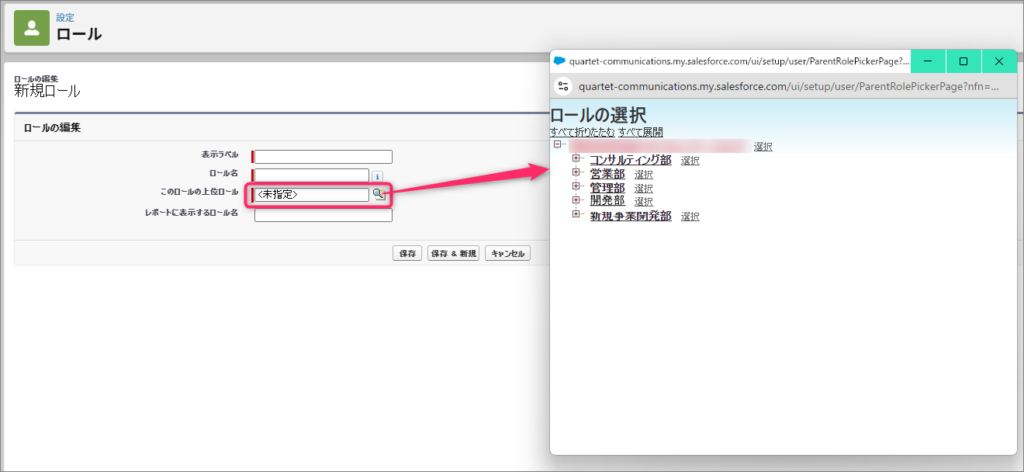
Task: Click 選択 link next to 開発部
Action: pyautogui.click(x=643, y=202)
